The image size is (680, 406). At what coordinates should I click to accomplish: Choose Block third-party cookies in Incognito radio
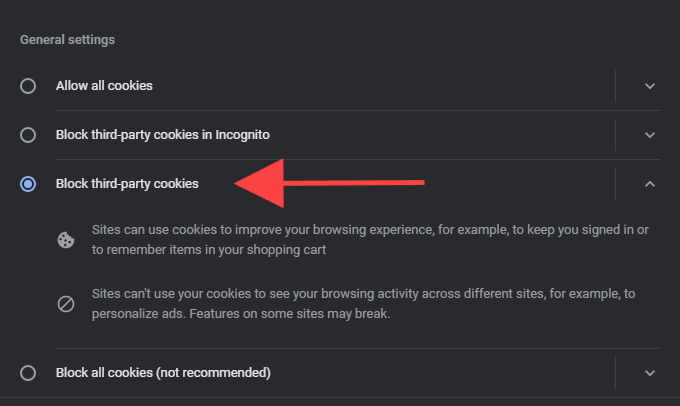click(x=28, y=135)
